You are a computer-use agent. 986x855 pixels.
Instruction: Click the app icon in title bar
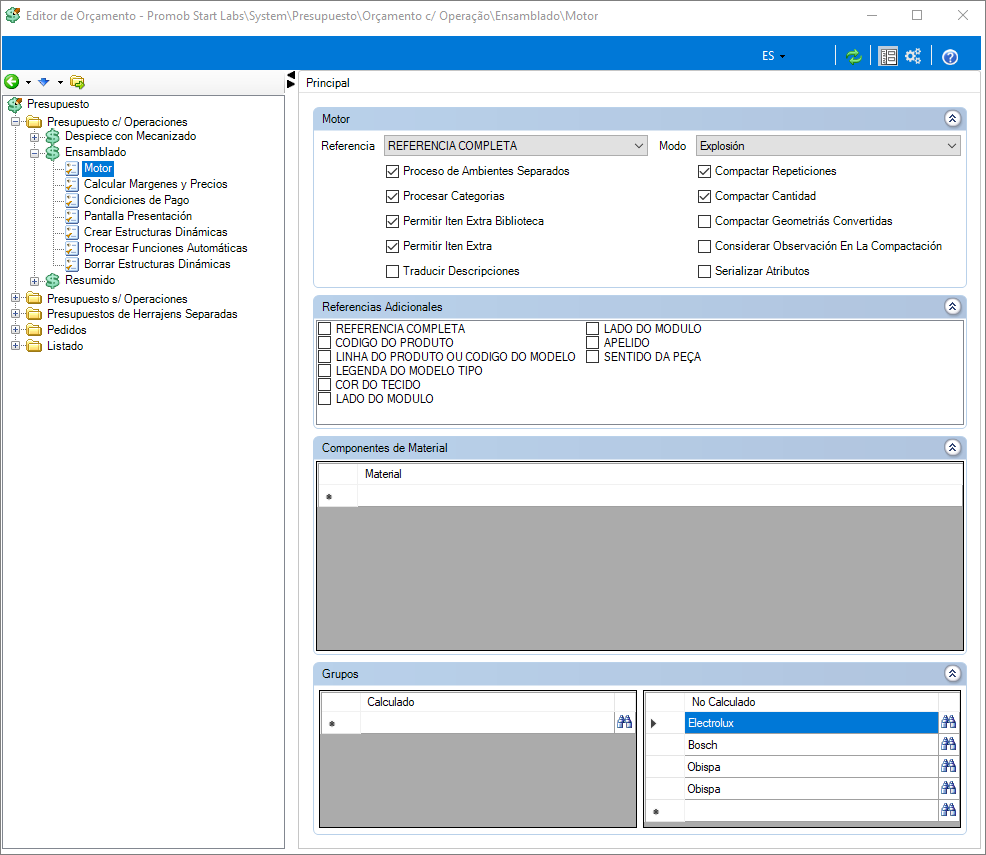coord(13,15)
